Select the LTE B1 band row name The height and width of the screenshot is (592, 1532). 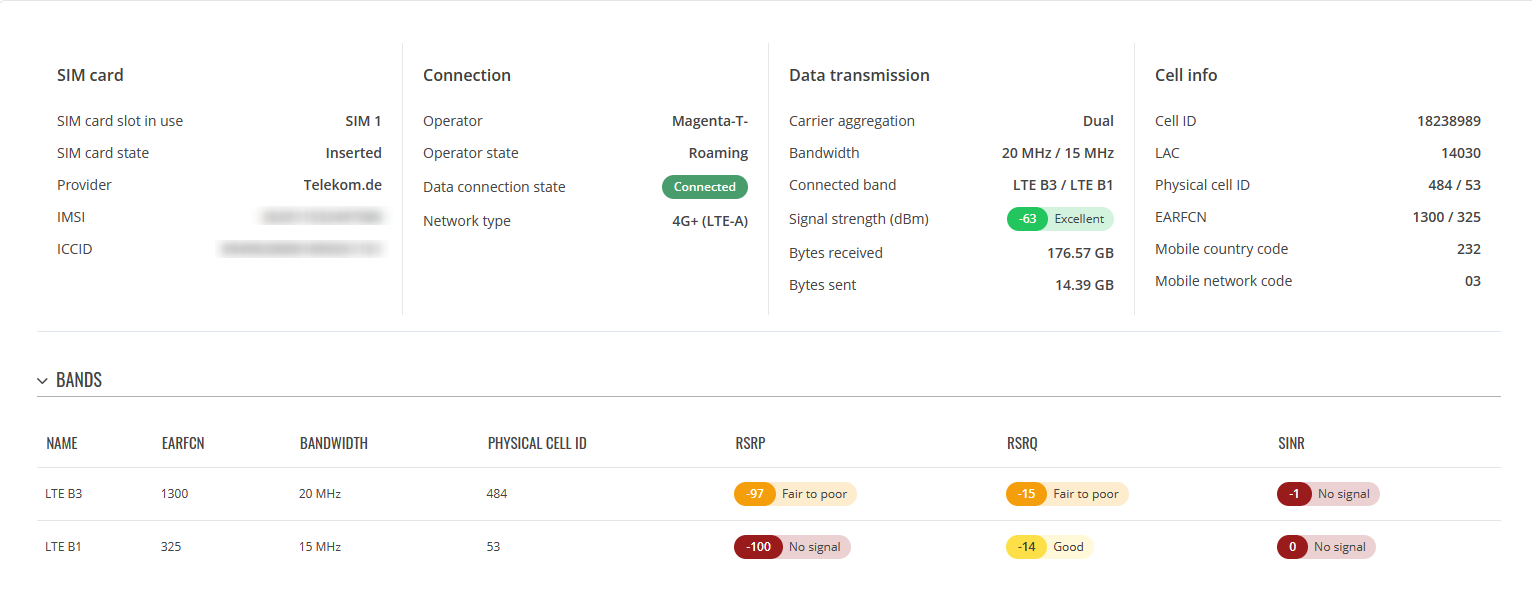click(63, 547)
